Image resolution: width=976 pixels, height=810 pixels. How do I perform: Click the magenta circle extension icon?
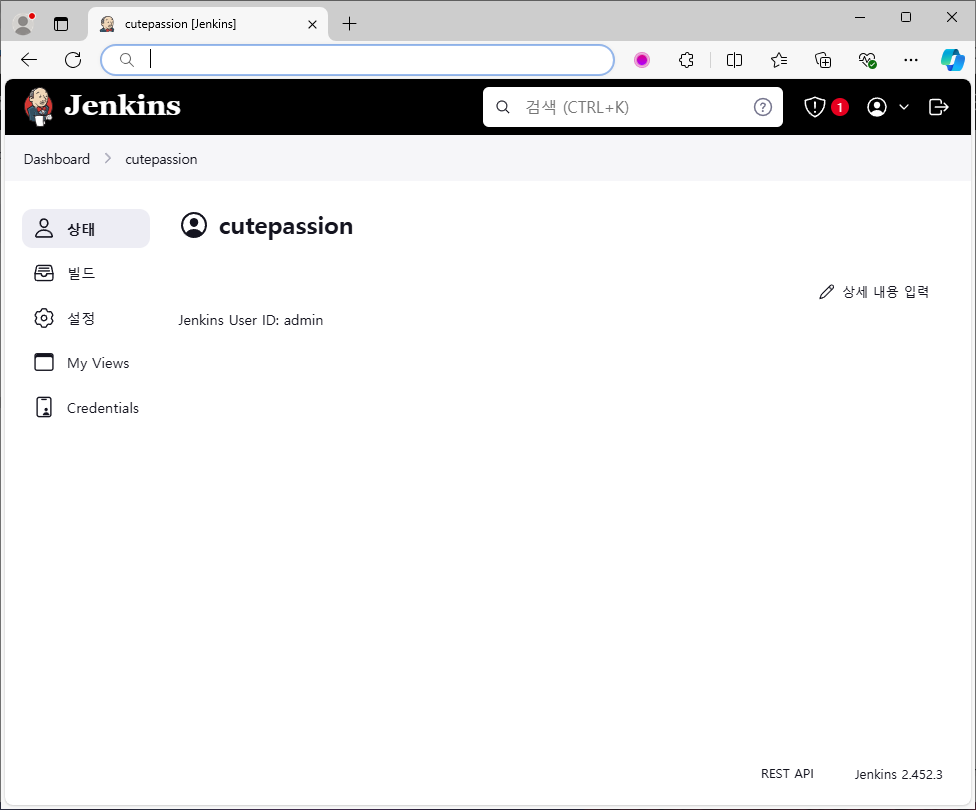pos(642,60)
